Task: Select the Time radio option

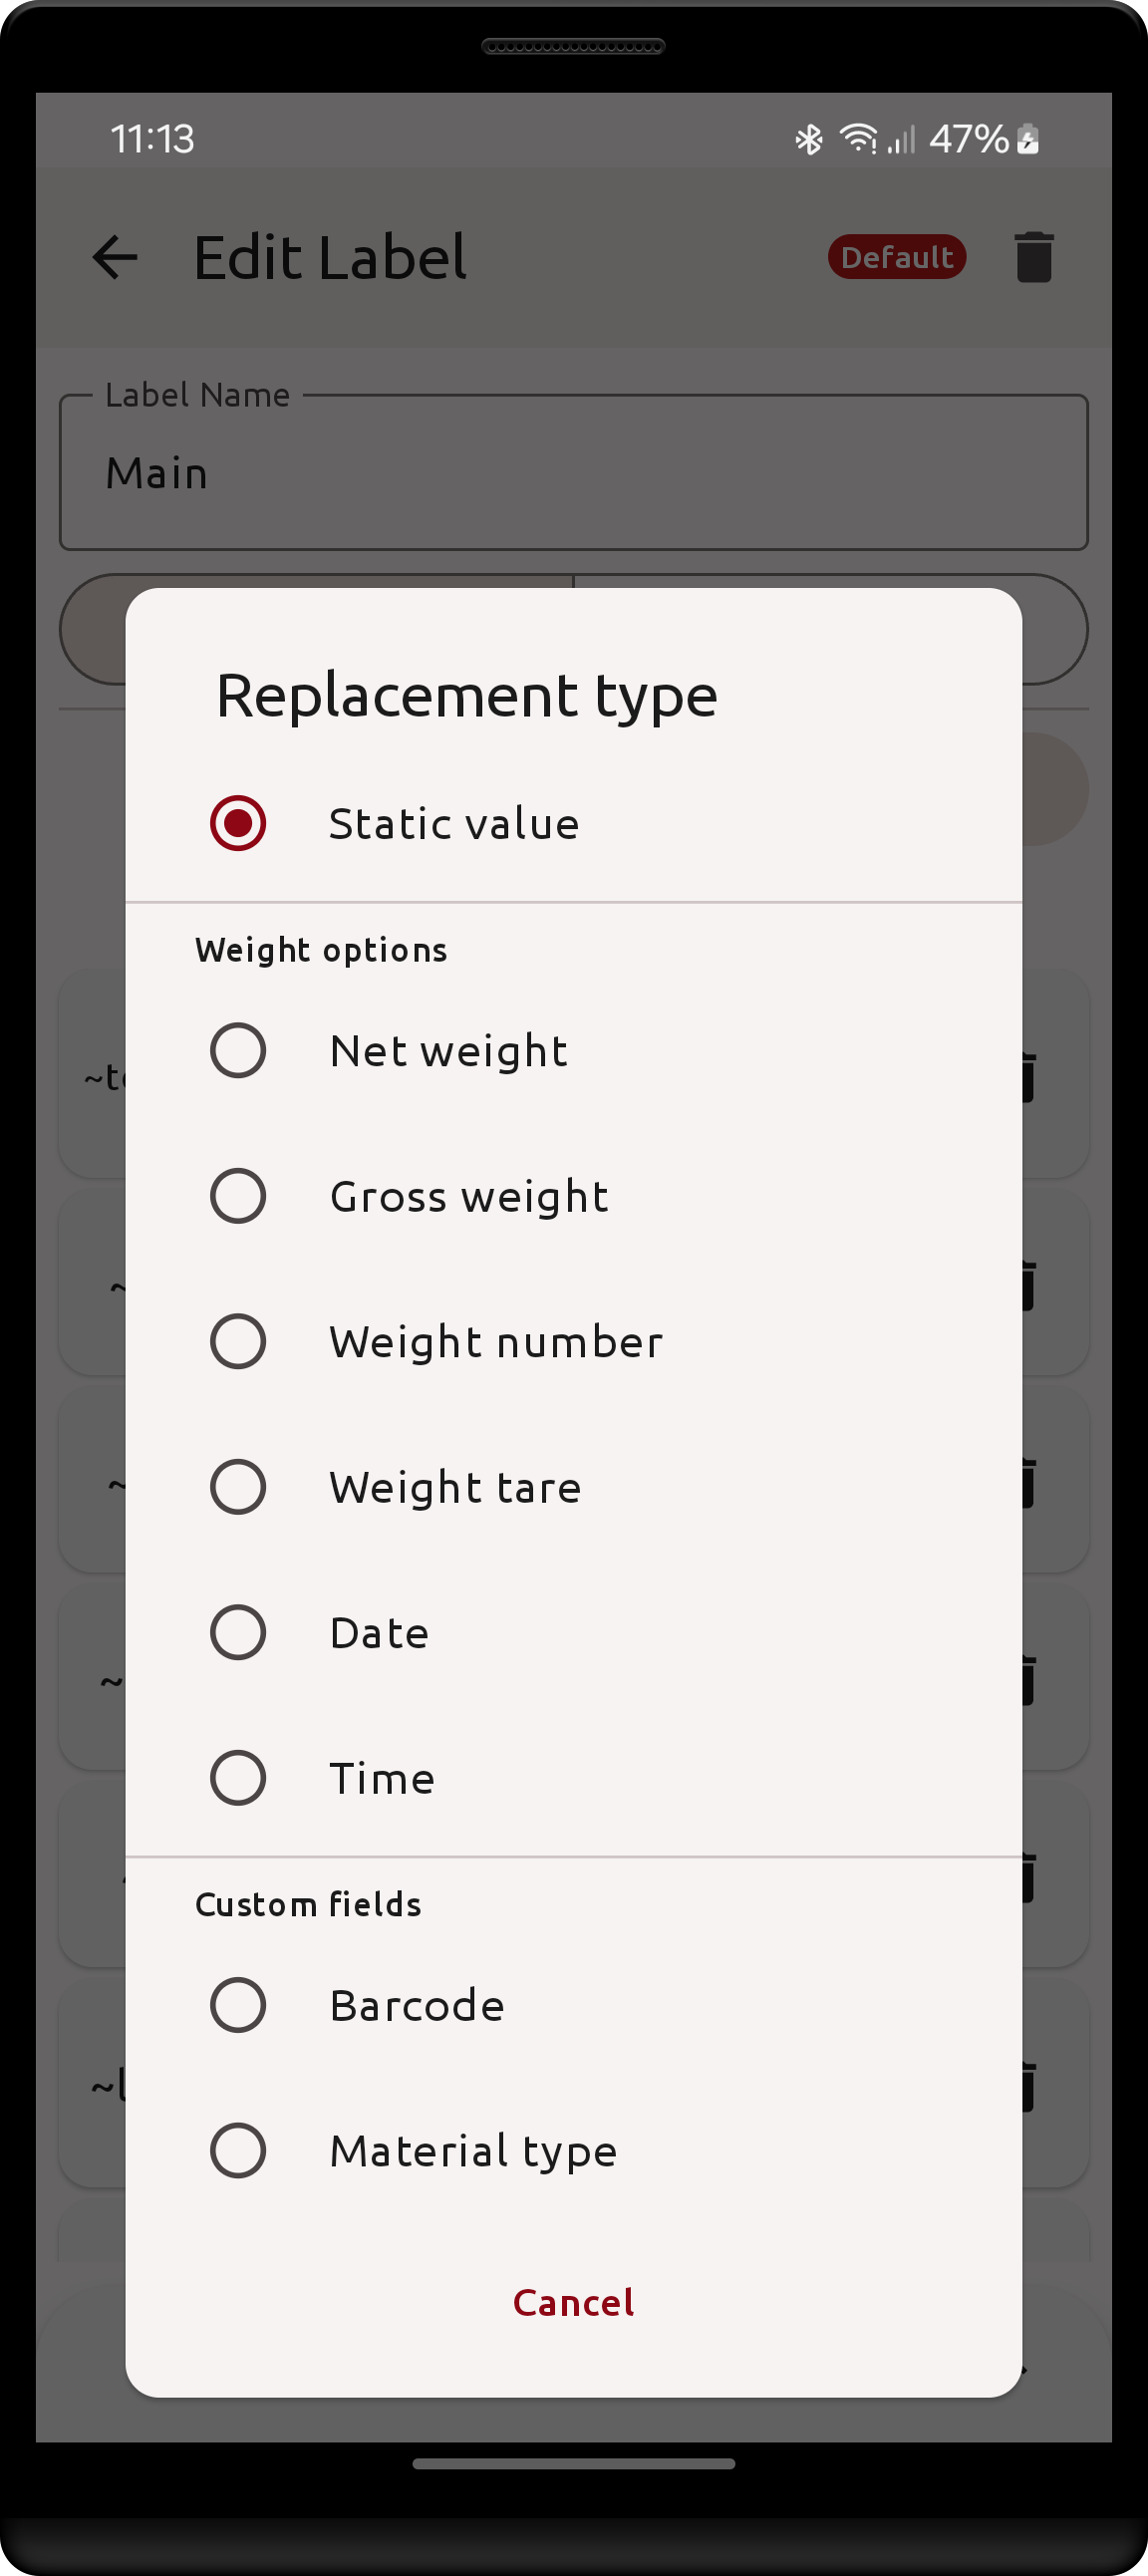Action: 238,1777
